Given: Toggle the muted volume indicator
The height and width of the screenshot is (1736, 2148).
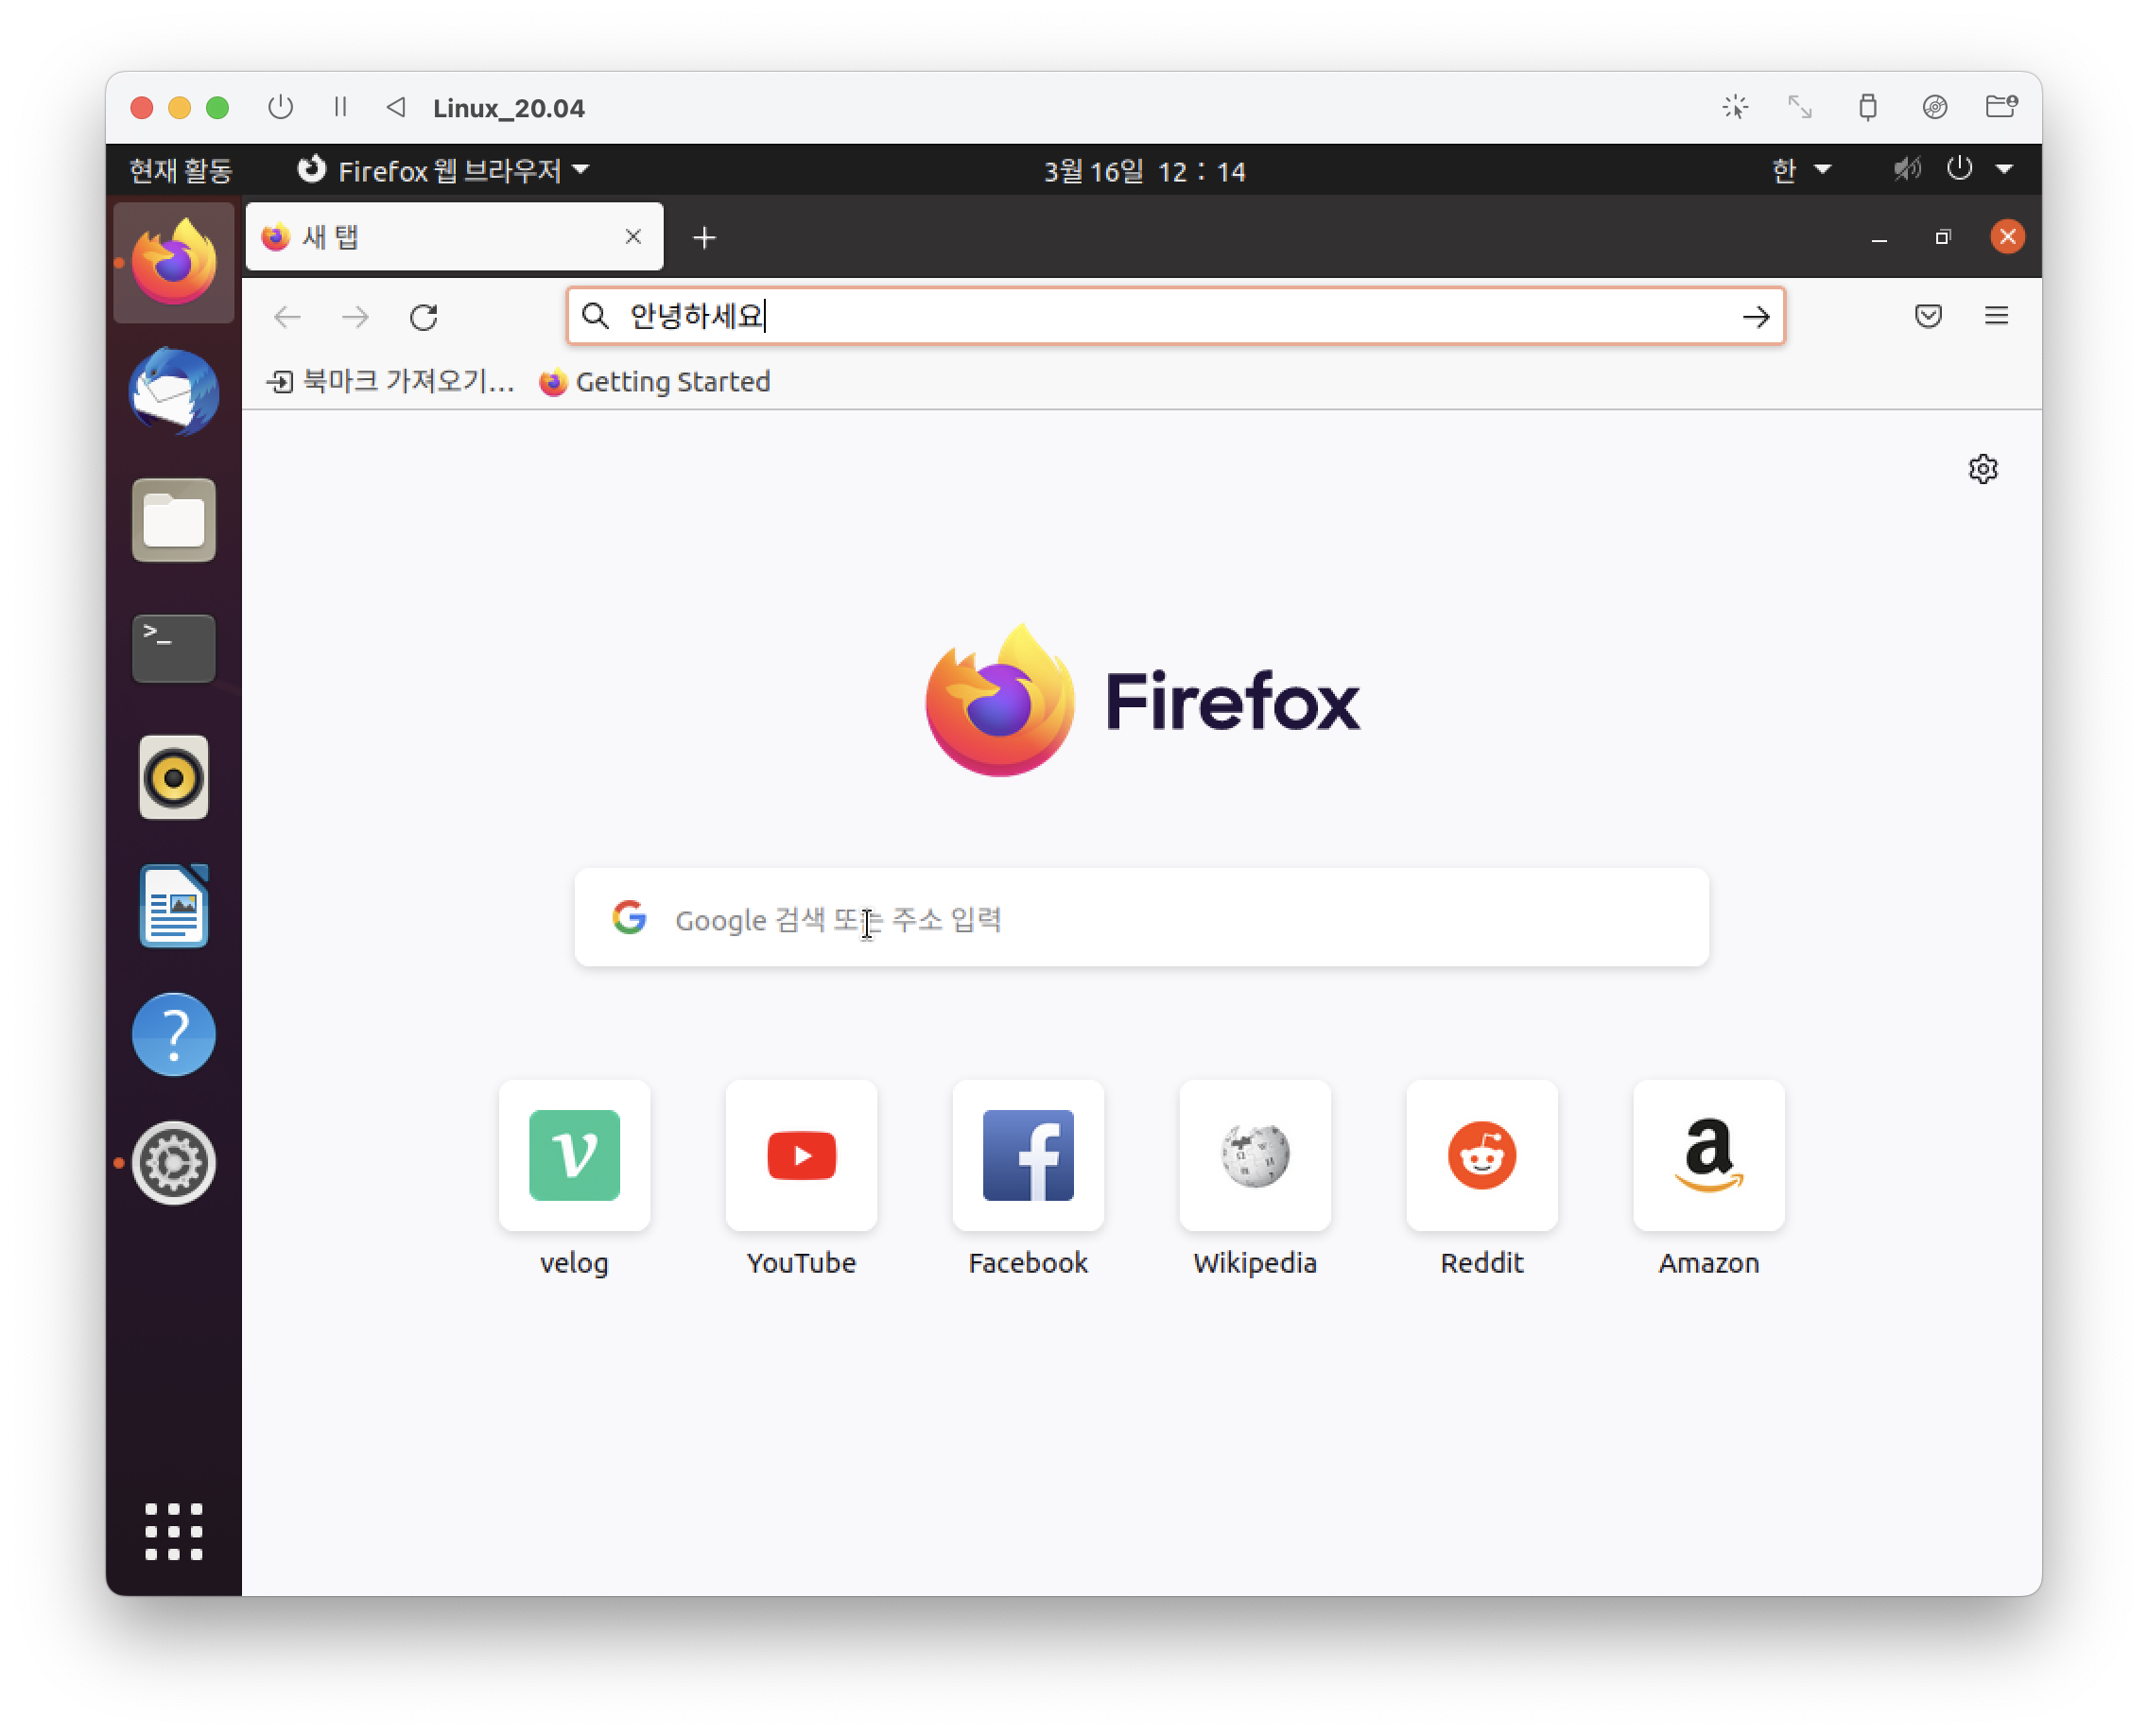Looking at the screenshot, I should 1906,169.
